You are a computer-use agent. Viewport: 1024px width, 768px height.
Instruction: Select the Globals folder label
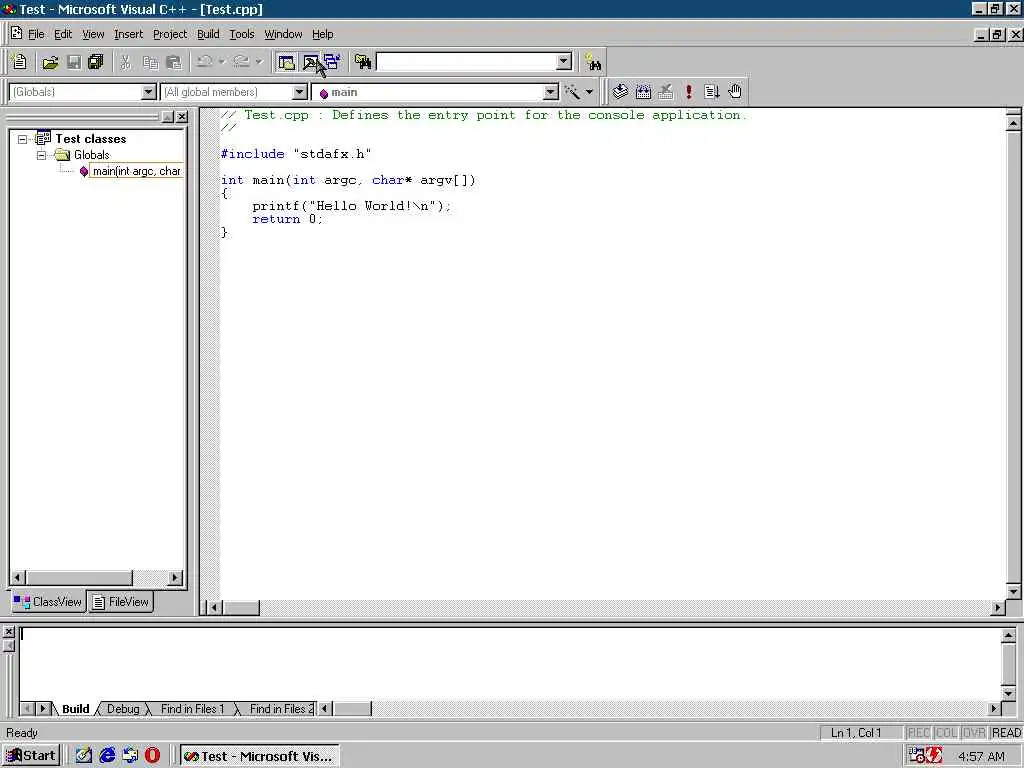91,155
